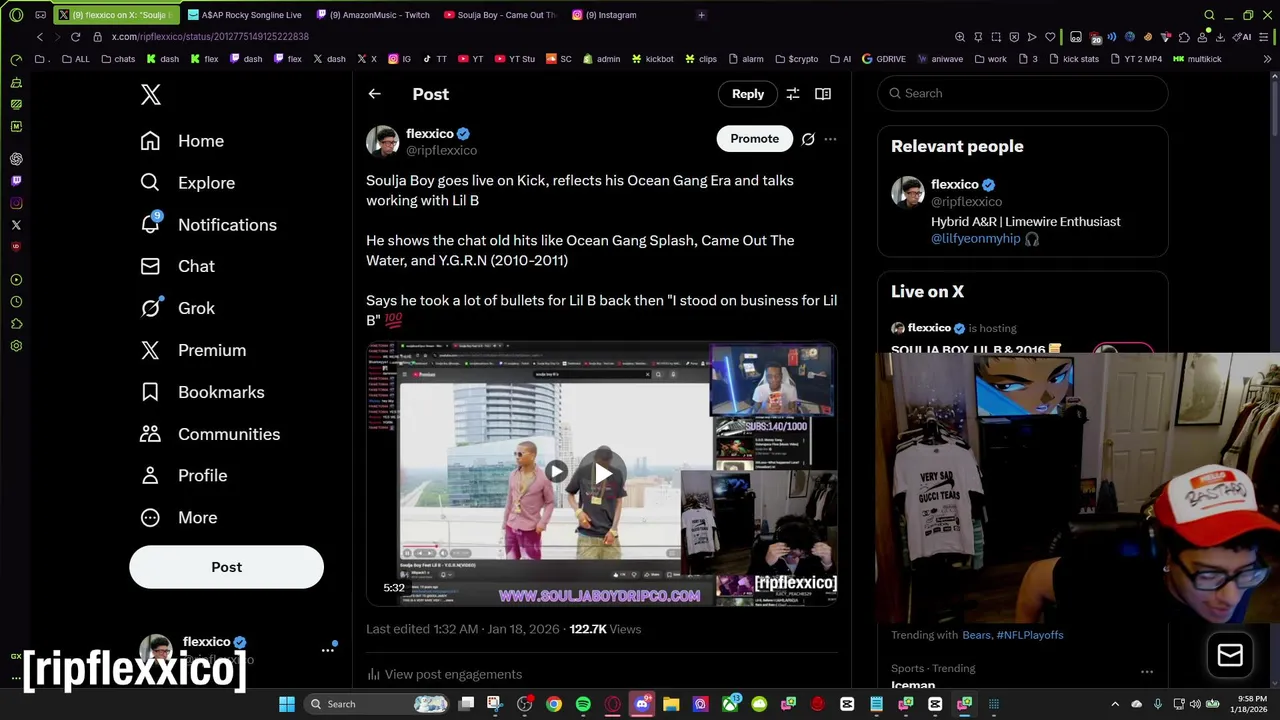Open Premium in the X sidebar

(x=193, y=350)
